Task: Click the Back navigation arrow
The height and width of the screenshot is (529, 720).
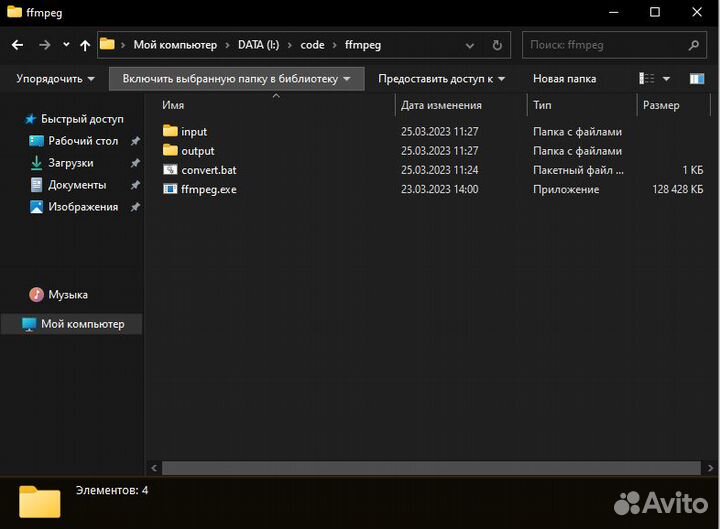Action: [x=17, y=45]
